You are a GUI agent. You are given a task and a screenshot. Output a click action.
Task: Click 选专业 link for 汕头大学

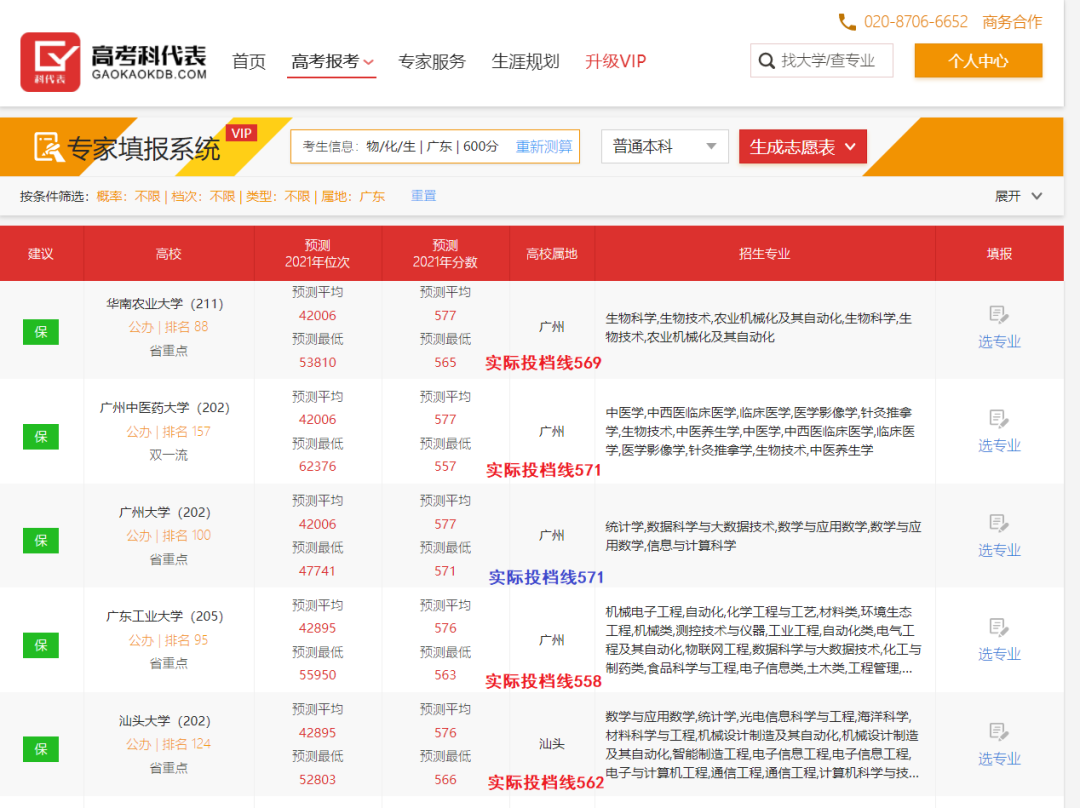coord(999,759)
